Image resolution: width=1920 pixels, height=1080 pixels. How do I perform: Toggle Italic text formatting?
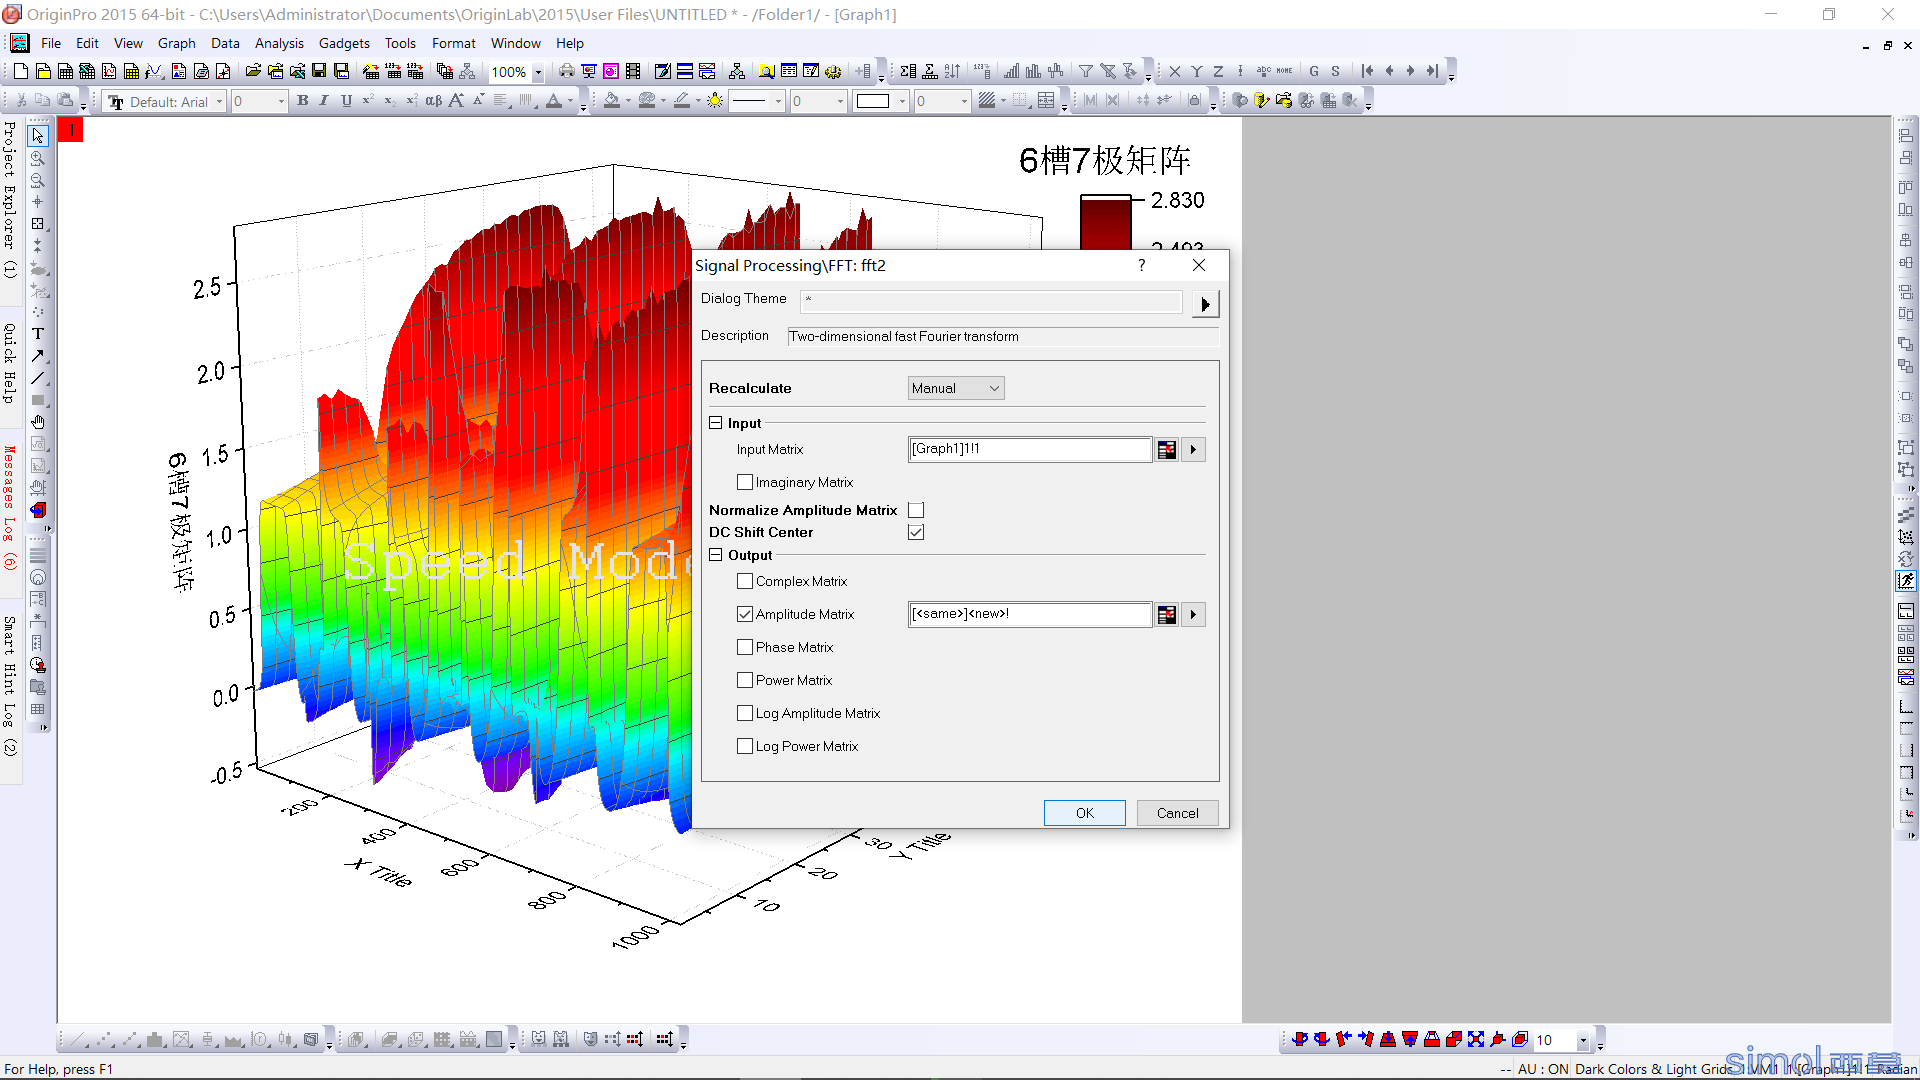324,101
